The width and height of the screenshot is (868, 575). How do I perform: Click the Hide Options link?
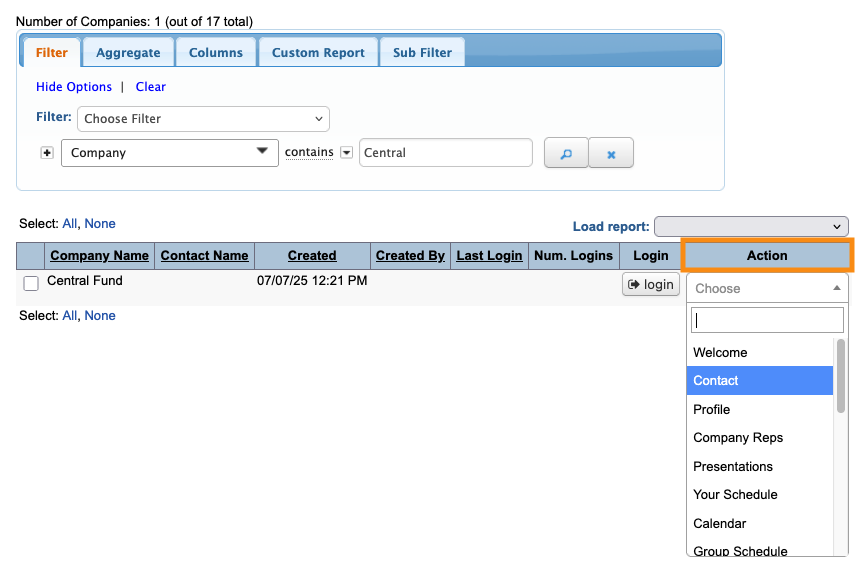tap(75, 87)
